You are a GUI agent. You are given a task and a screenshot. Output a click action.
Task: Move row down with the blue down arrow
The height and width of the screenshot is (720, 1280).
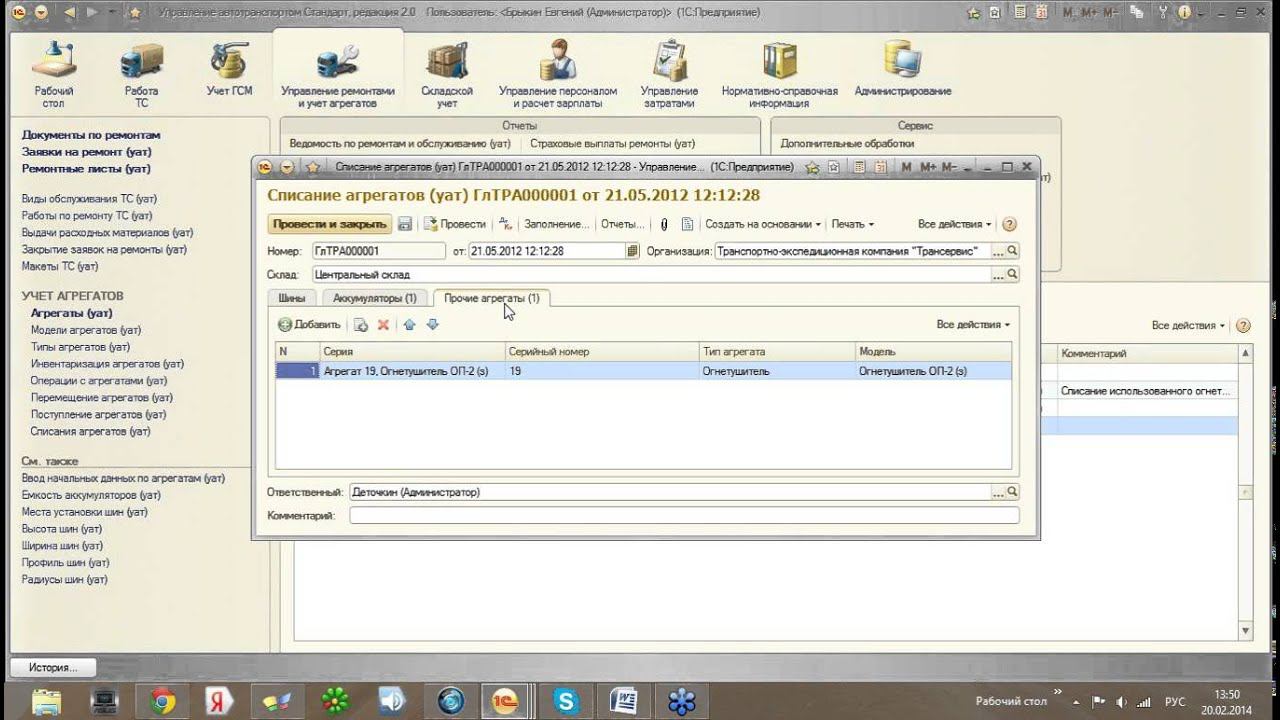pyautogui.click(x=433, y=324)
